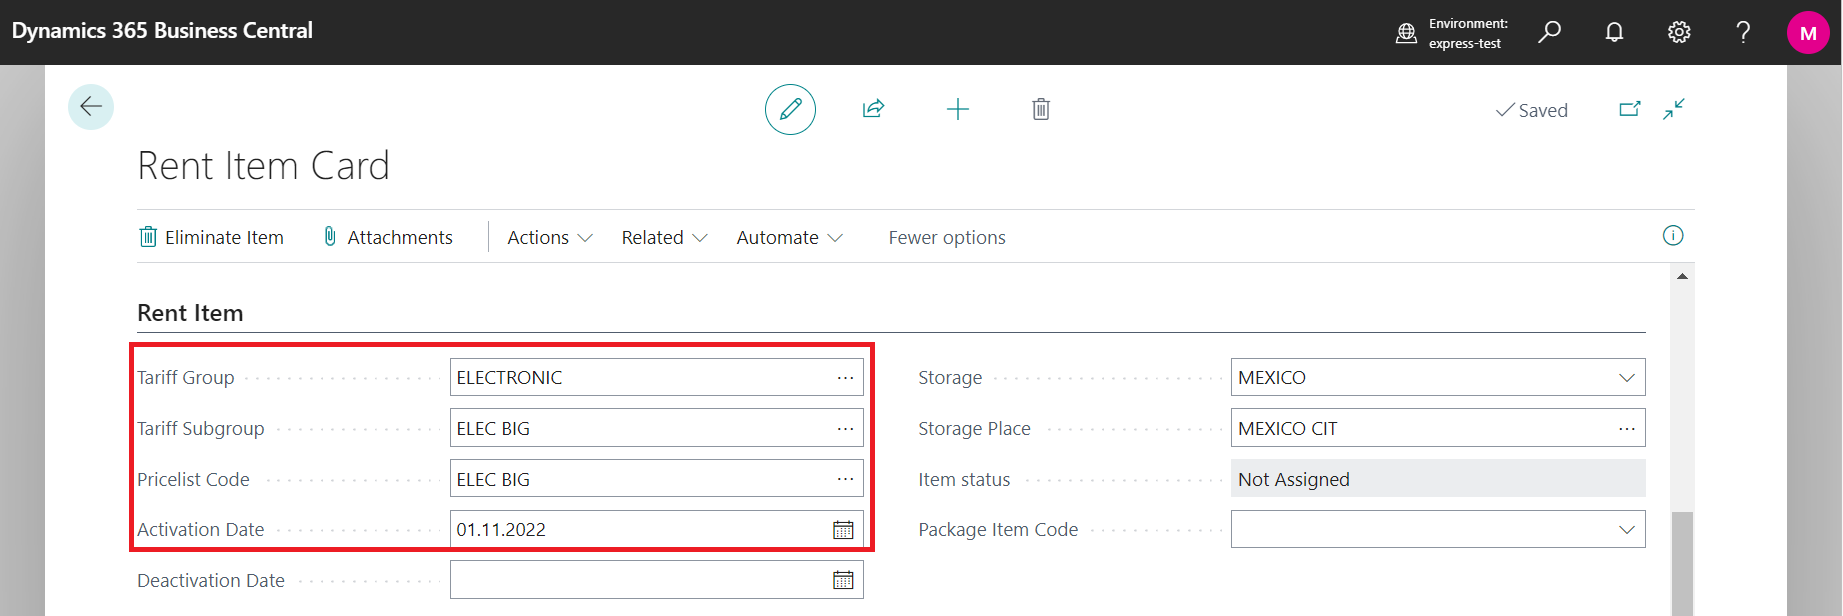
Task: Open the Actions menu
Action: [549, 238]
